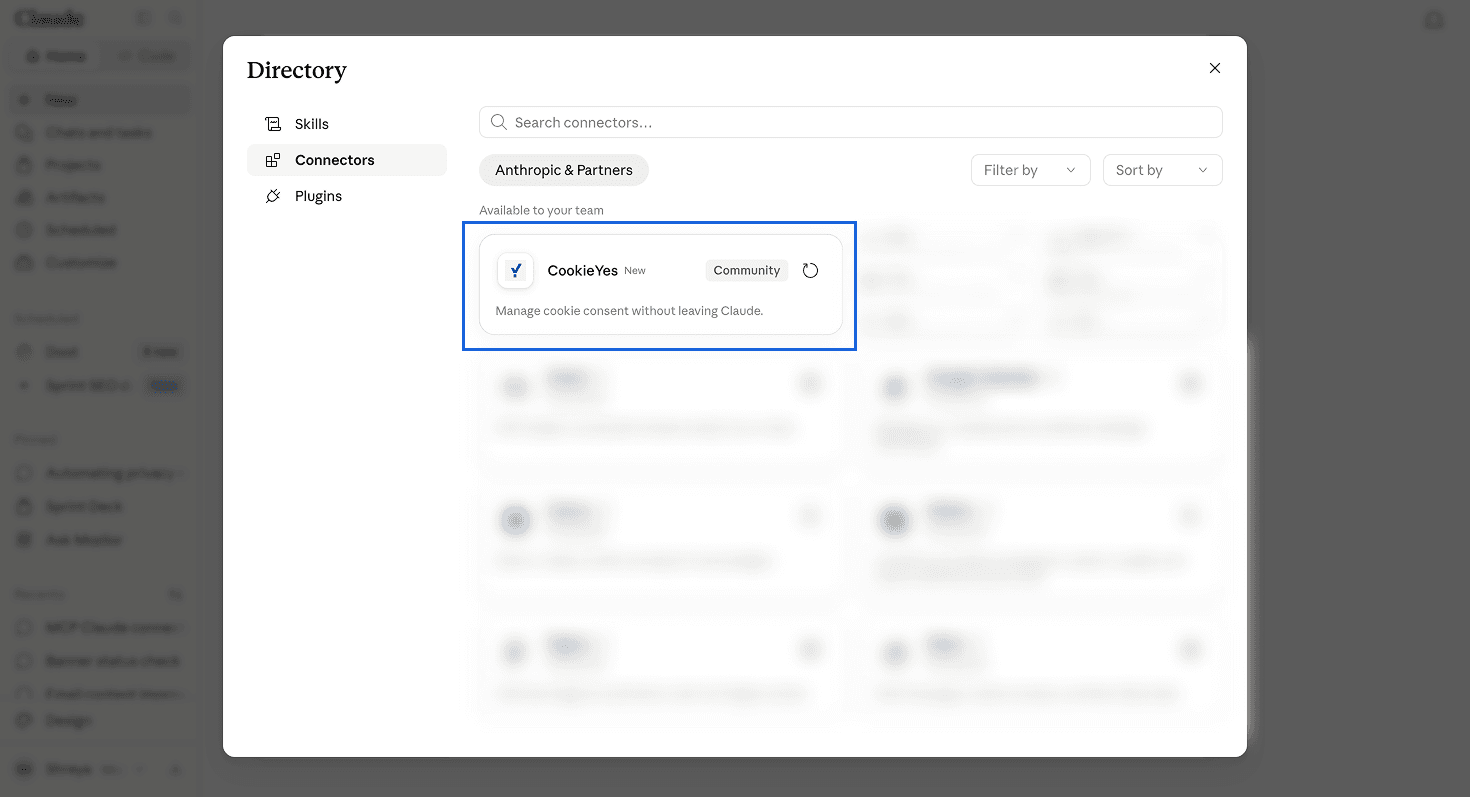Screen dimensions: 1470x797
Task: Click the Community badge on CookieYes
Action: click(x=747, y=270)
